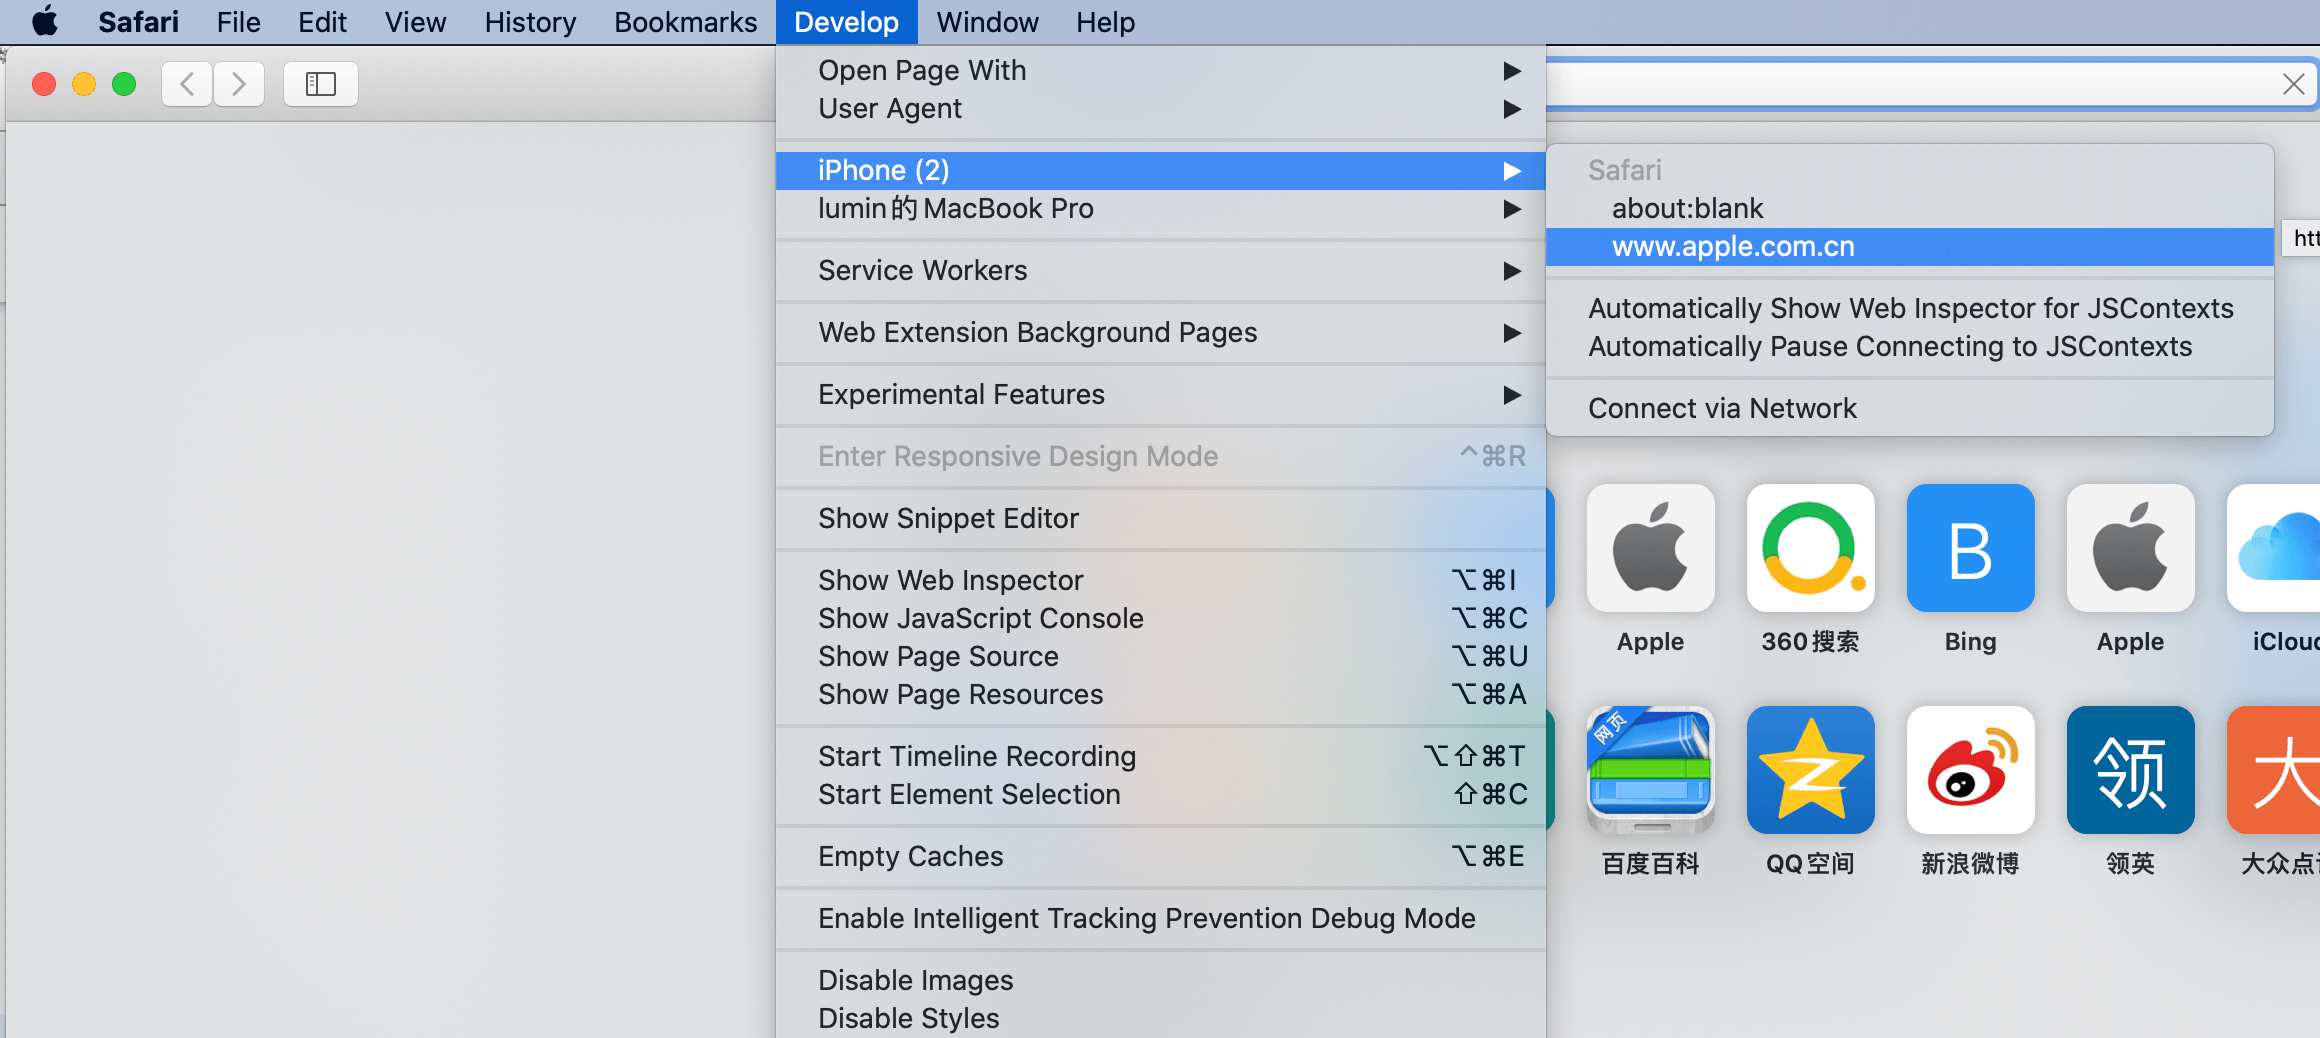Choose Empty Caches
The height and width of the screenshot is (1038, 2320).
tap(910, 856)
